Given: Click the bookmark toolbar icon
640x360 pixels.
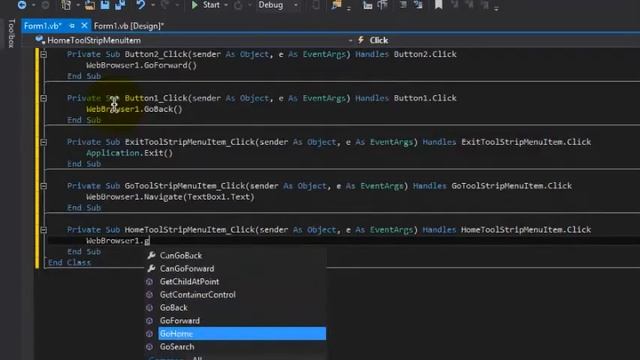Looking at the screenshot, I should click(438, 5).
